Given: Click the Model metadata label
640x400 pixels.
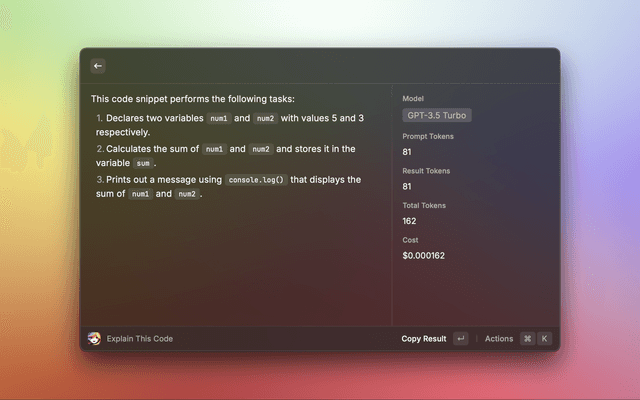Looking at the screenshot, I should [x=413, y=99].
